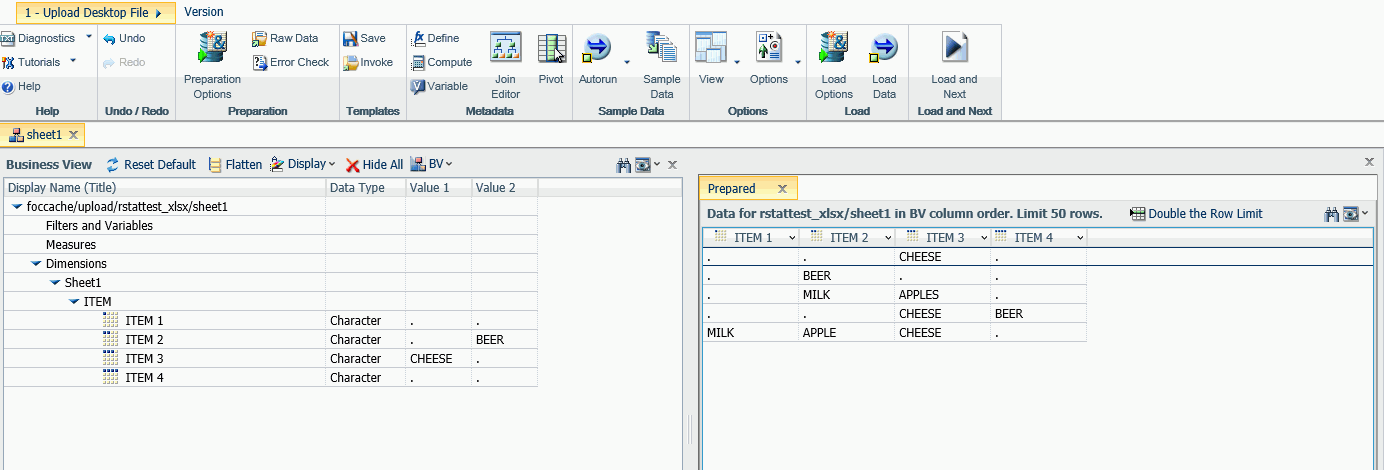Close the Business View panel
The height and width of the screenshot is (470, 1384).
[673, 165]
